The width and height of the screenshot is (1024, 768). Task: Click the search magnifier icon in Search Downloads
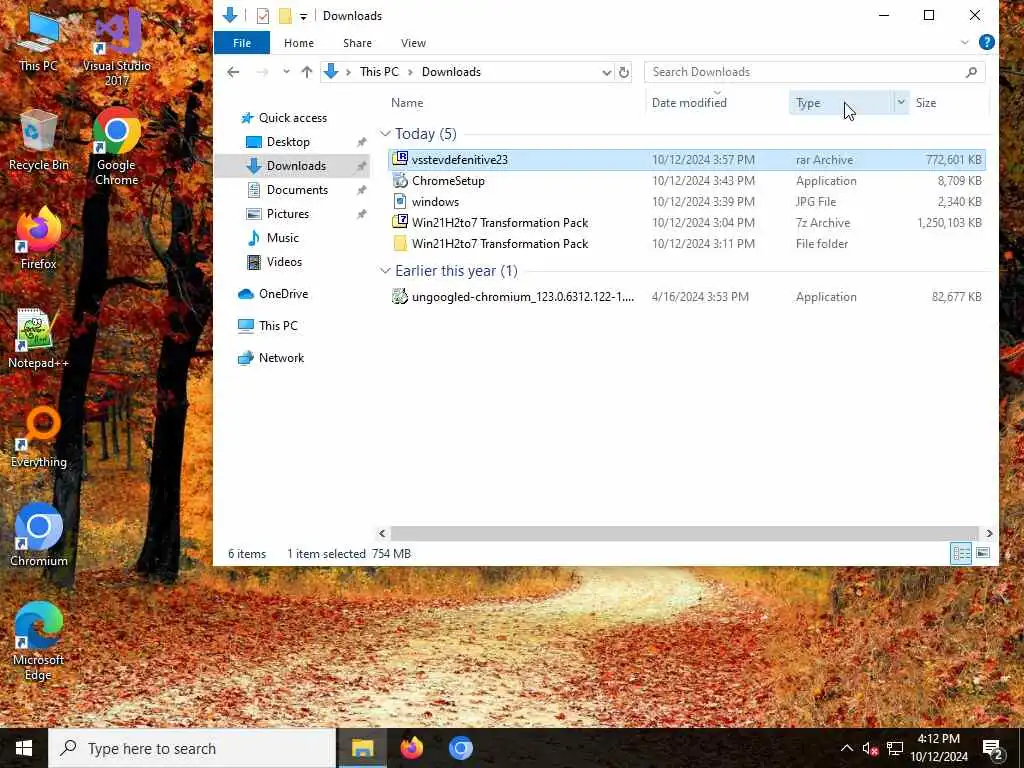971,72
